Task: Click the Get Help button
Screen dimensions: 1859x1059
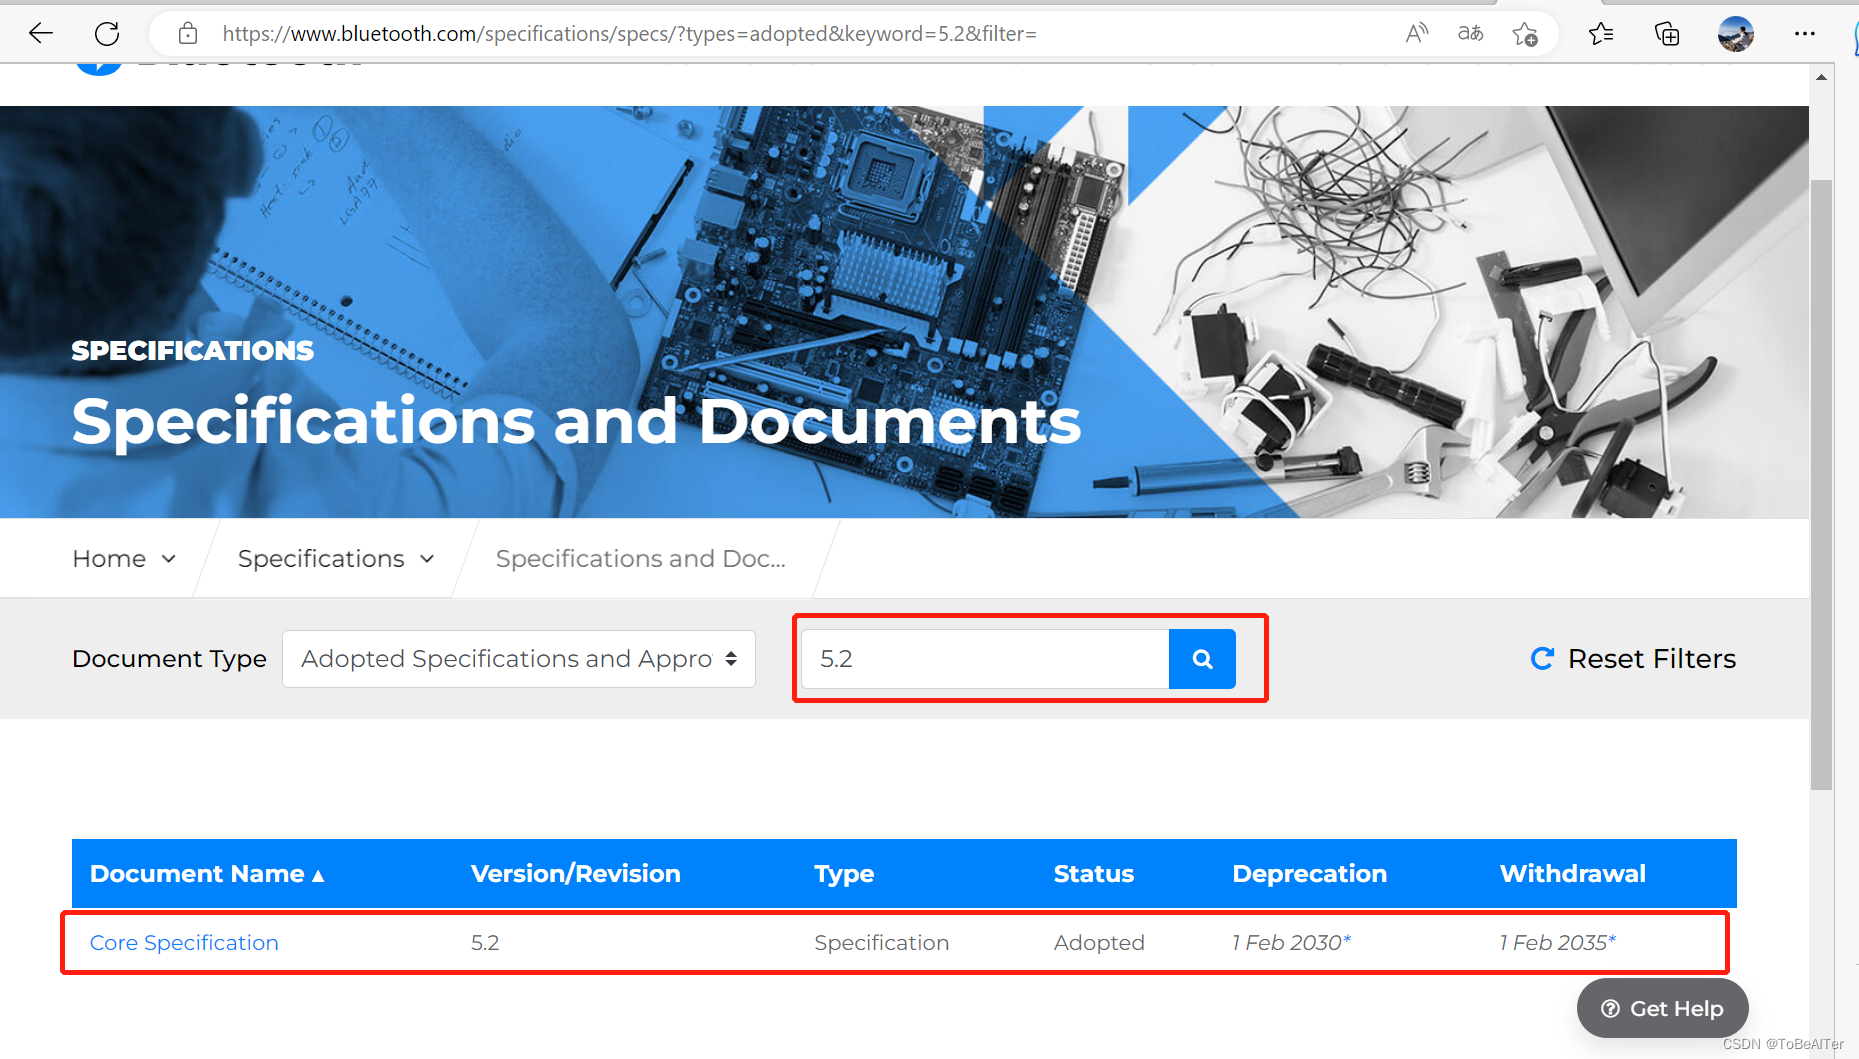Action: [1663, 1008]
